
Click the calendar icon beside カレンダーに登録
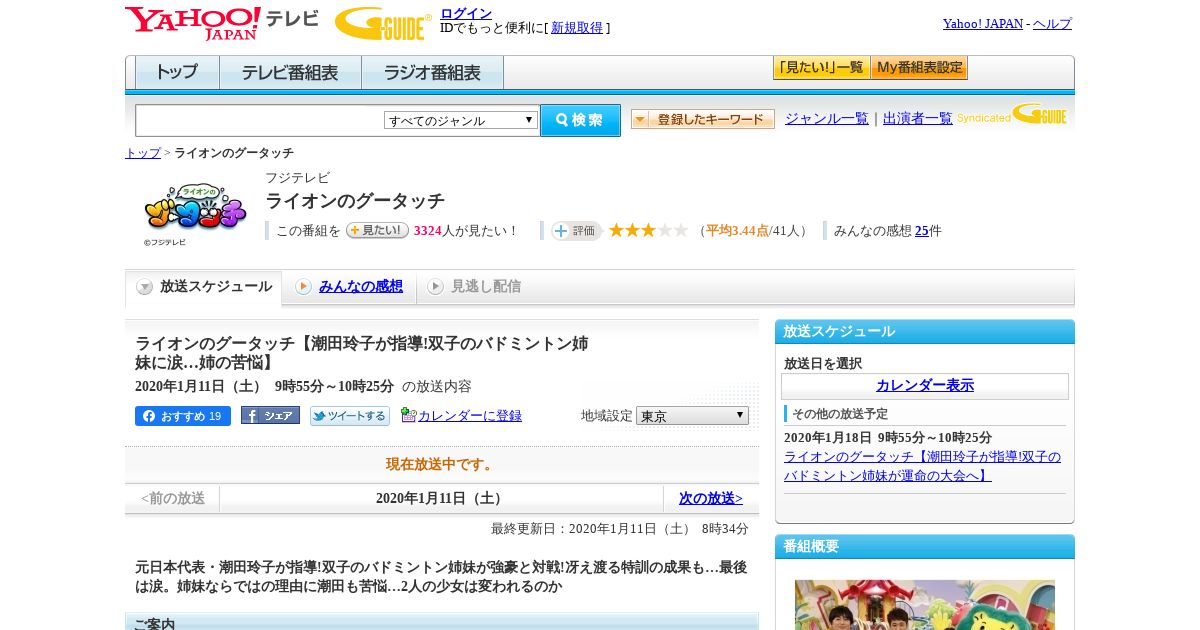click(x=408, y=415)
